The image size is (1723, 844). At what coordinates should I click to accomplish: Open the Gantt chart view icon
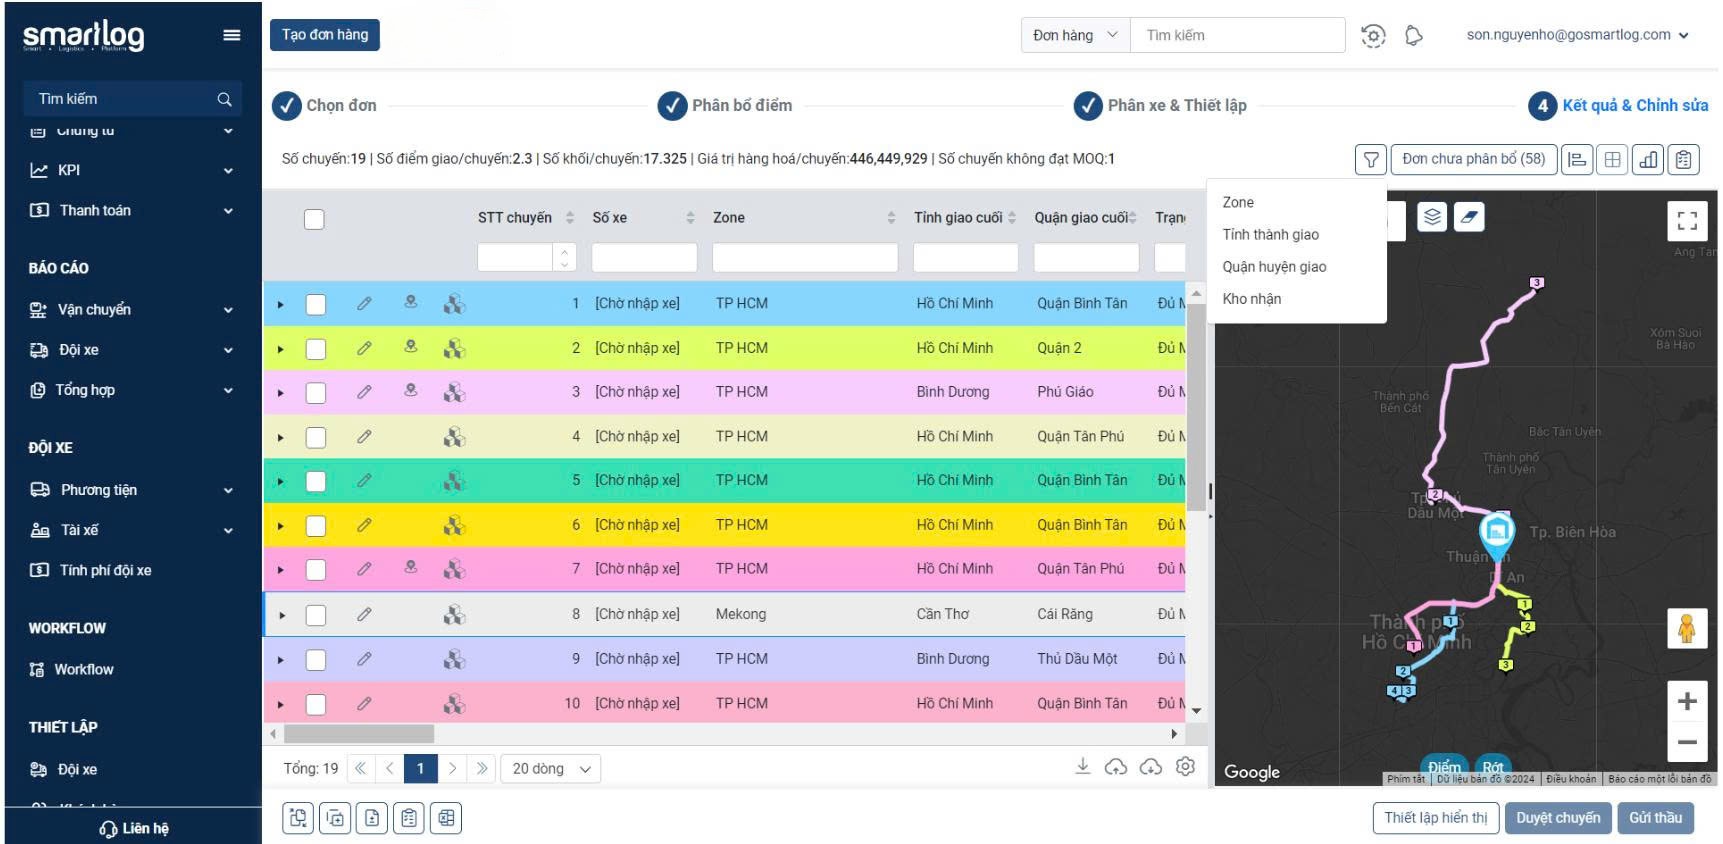click(1577, 159)
